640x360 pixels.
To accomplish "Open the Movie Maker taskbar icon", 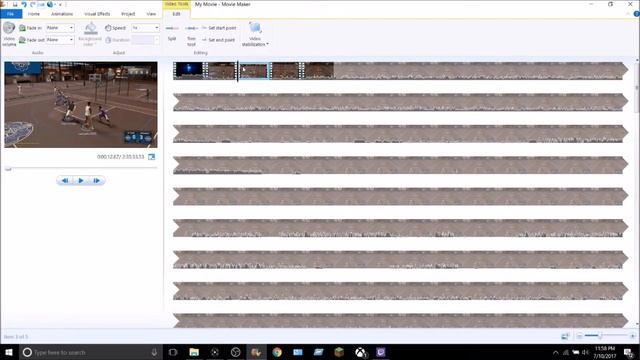I will (256, 352).
